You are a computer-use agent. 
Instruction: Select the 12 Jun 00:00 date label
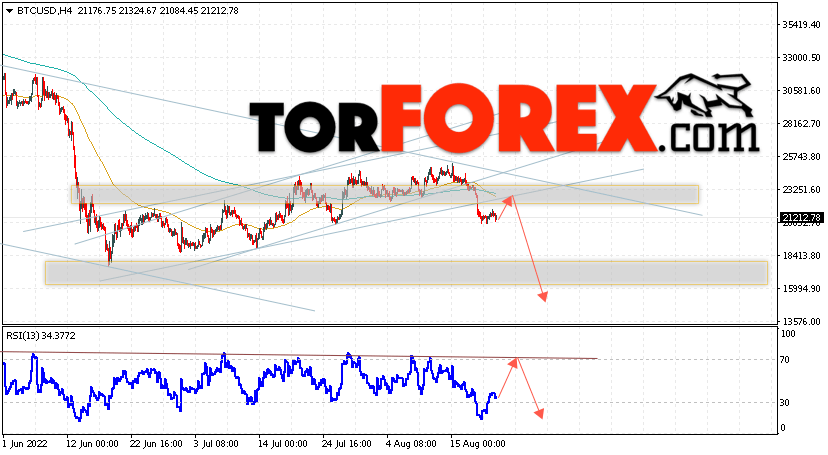pos(92,443)
